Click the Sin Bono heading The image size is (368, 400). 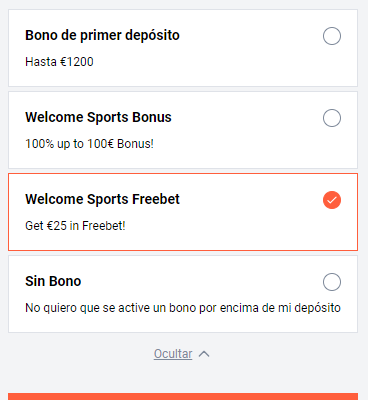pos(53,281)
